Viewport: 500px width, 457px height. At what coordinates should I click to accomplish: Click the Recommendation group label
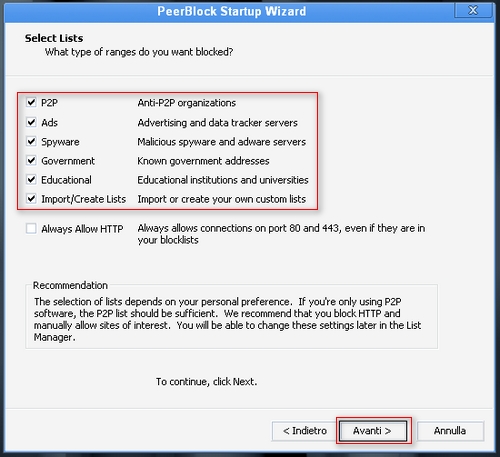pyautogui.click(x=70, y=285)
